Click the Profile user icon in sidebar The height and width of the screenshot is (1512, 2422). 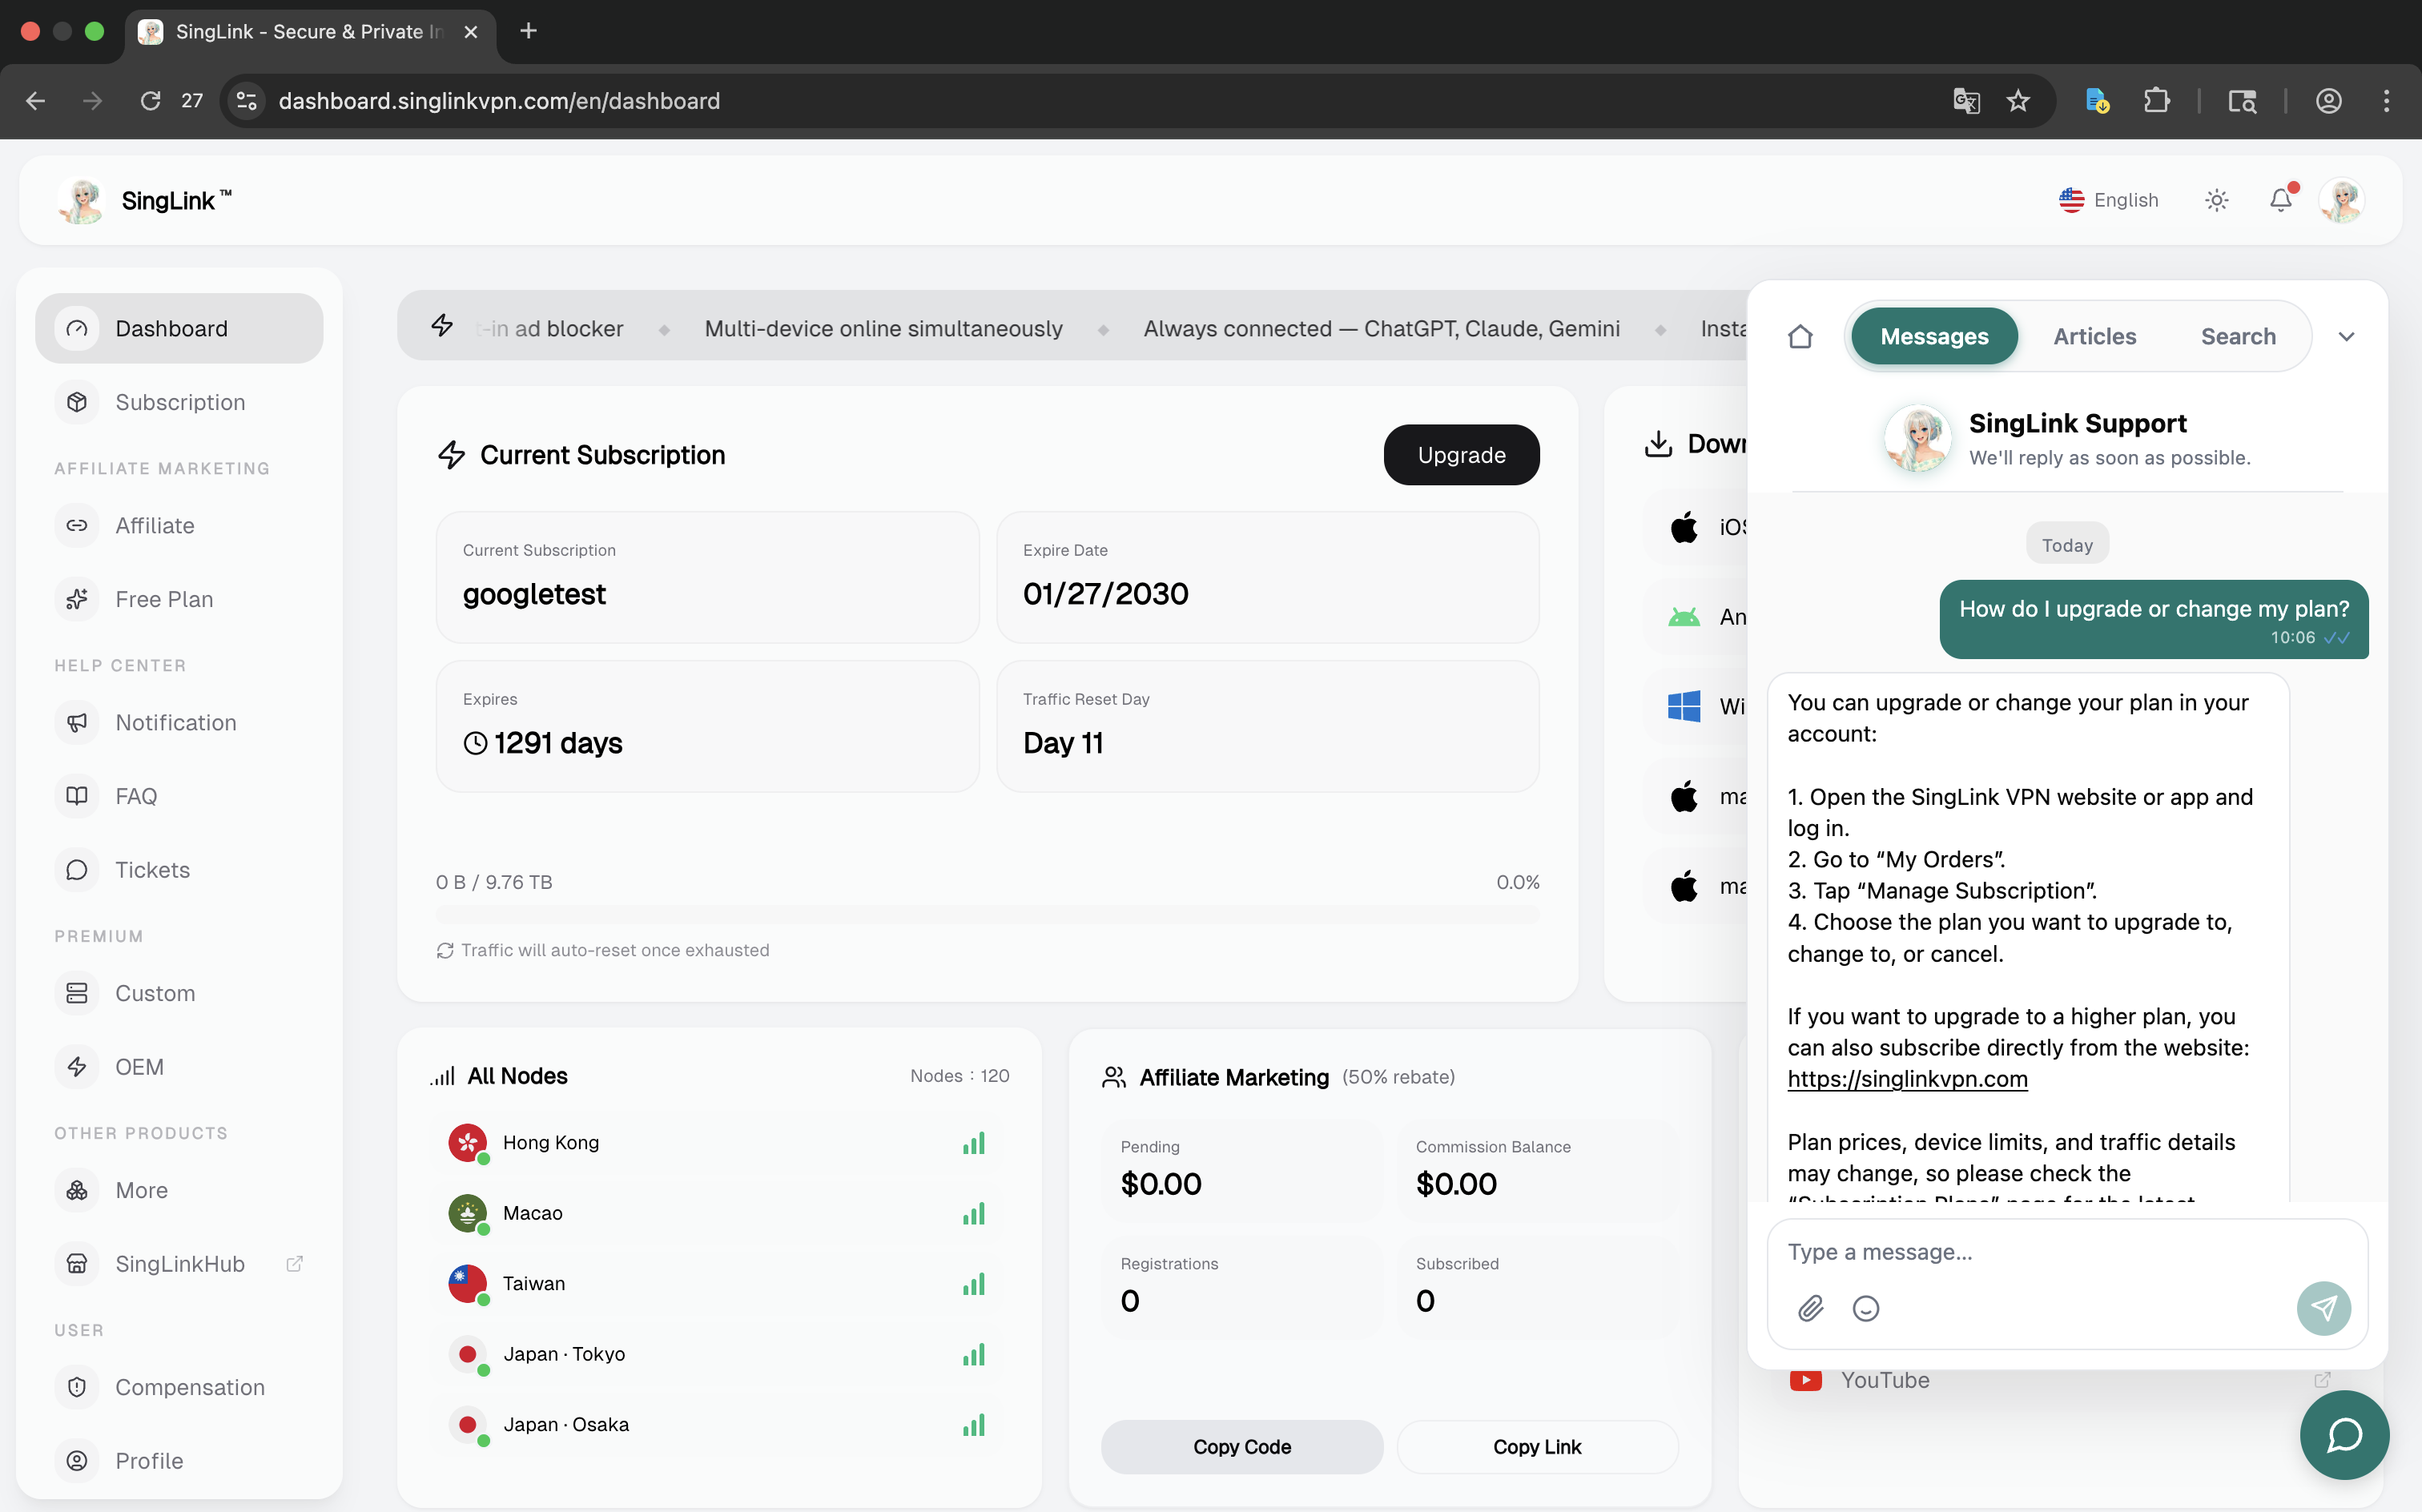(77, 1461)
